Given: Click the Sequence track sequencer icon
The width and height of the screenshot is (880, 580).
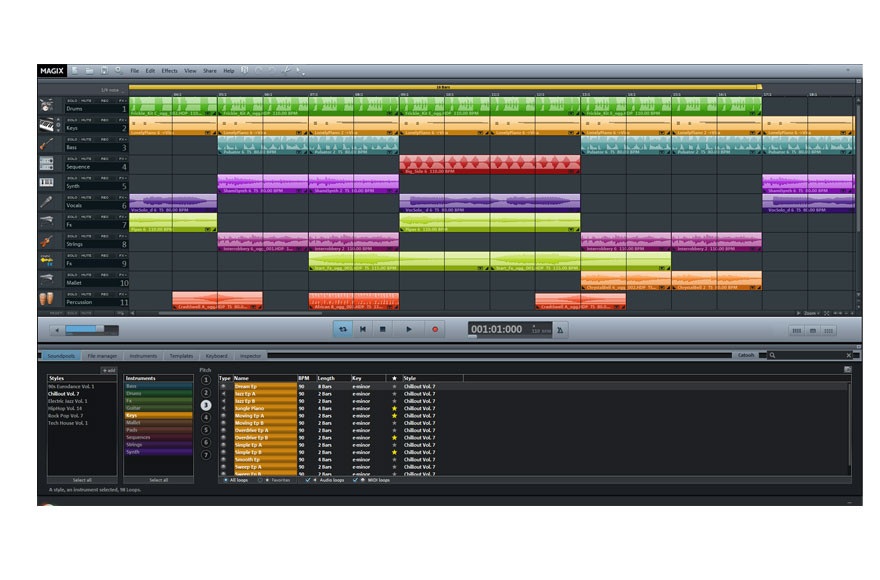Looking at the screenshot, I should click(47, 163).
